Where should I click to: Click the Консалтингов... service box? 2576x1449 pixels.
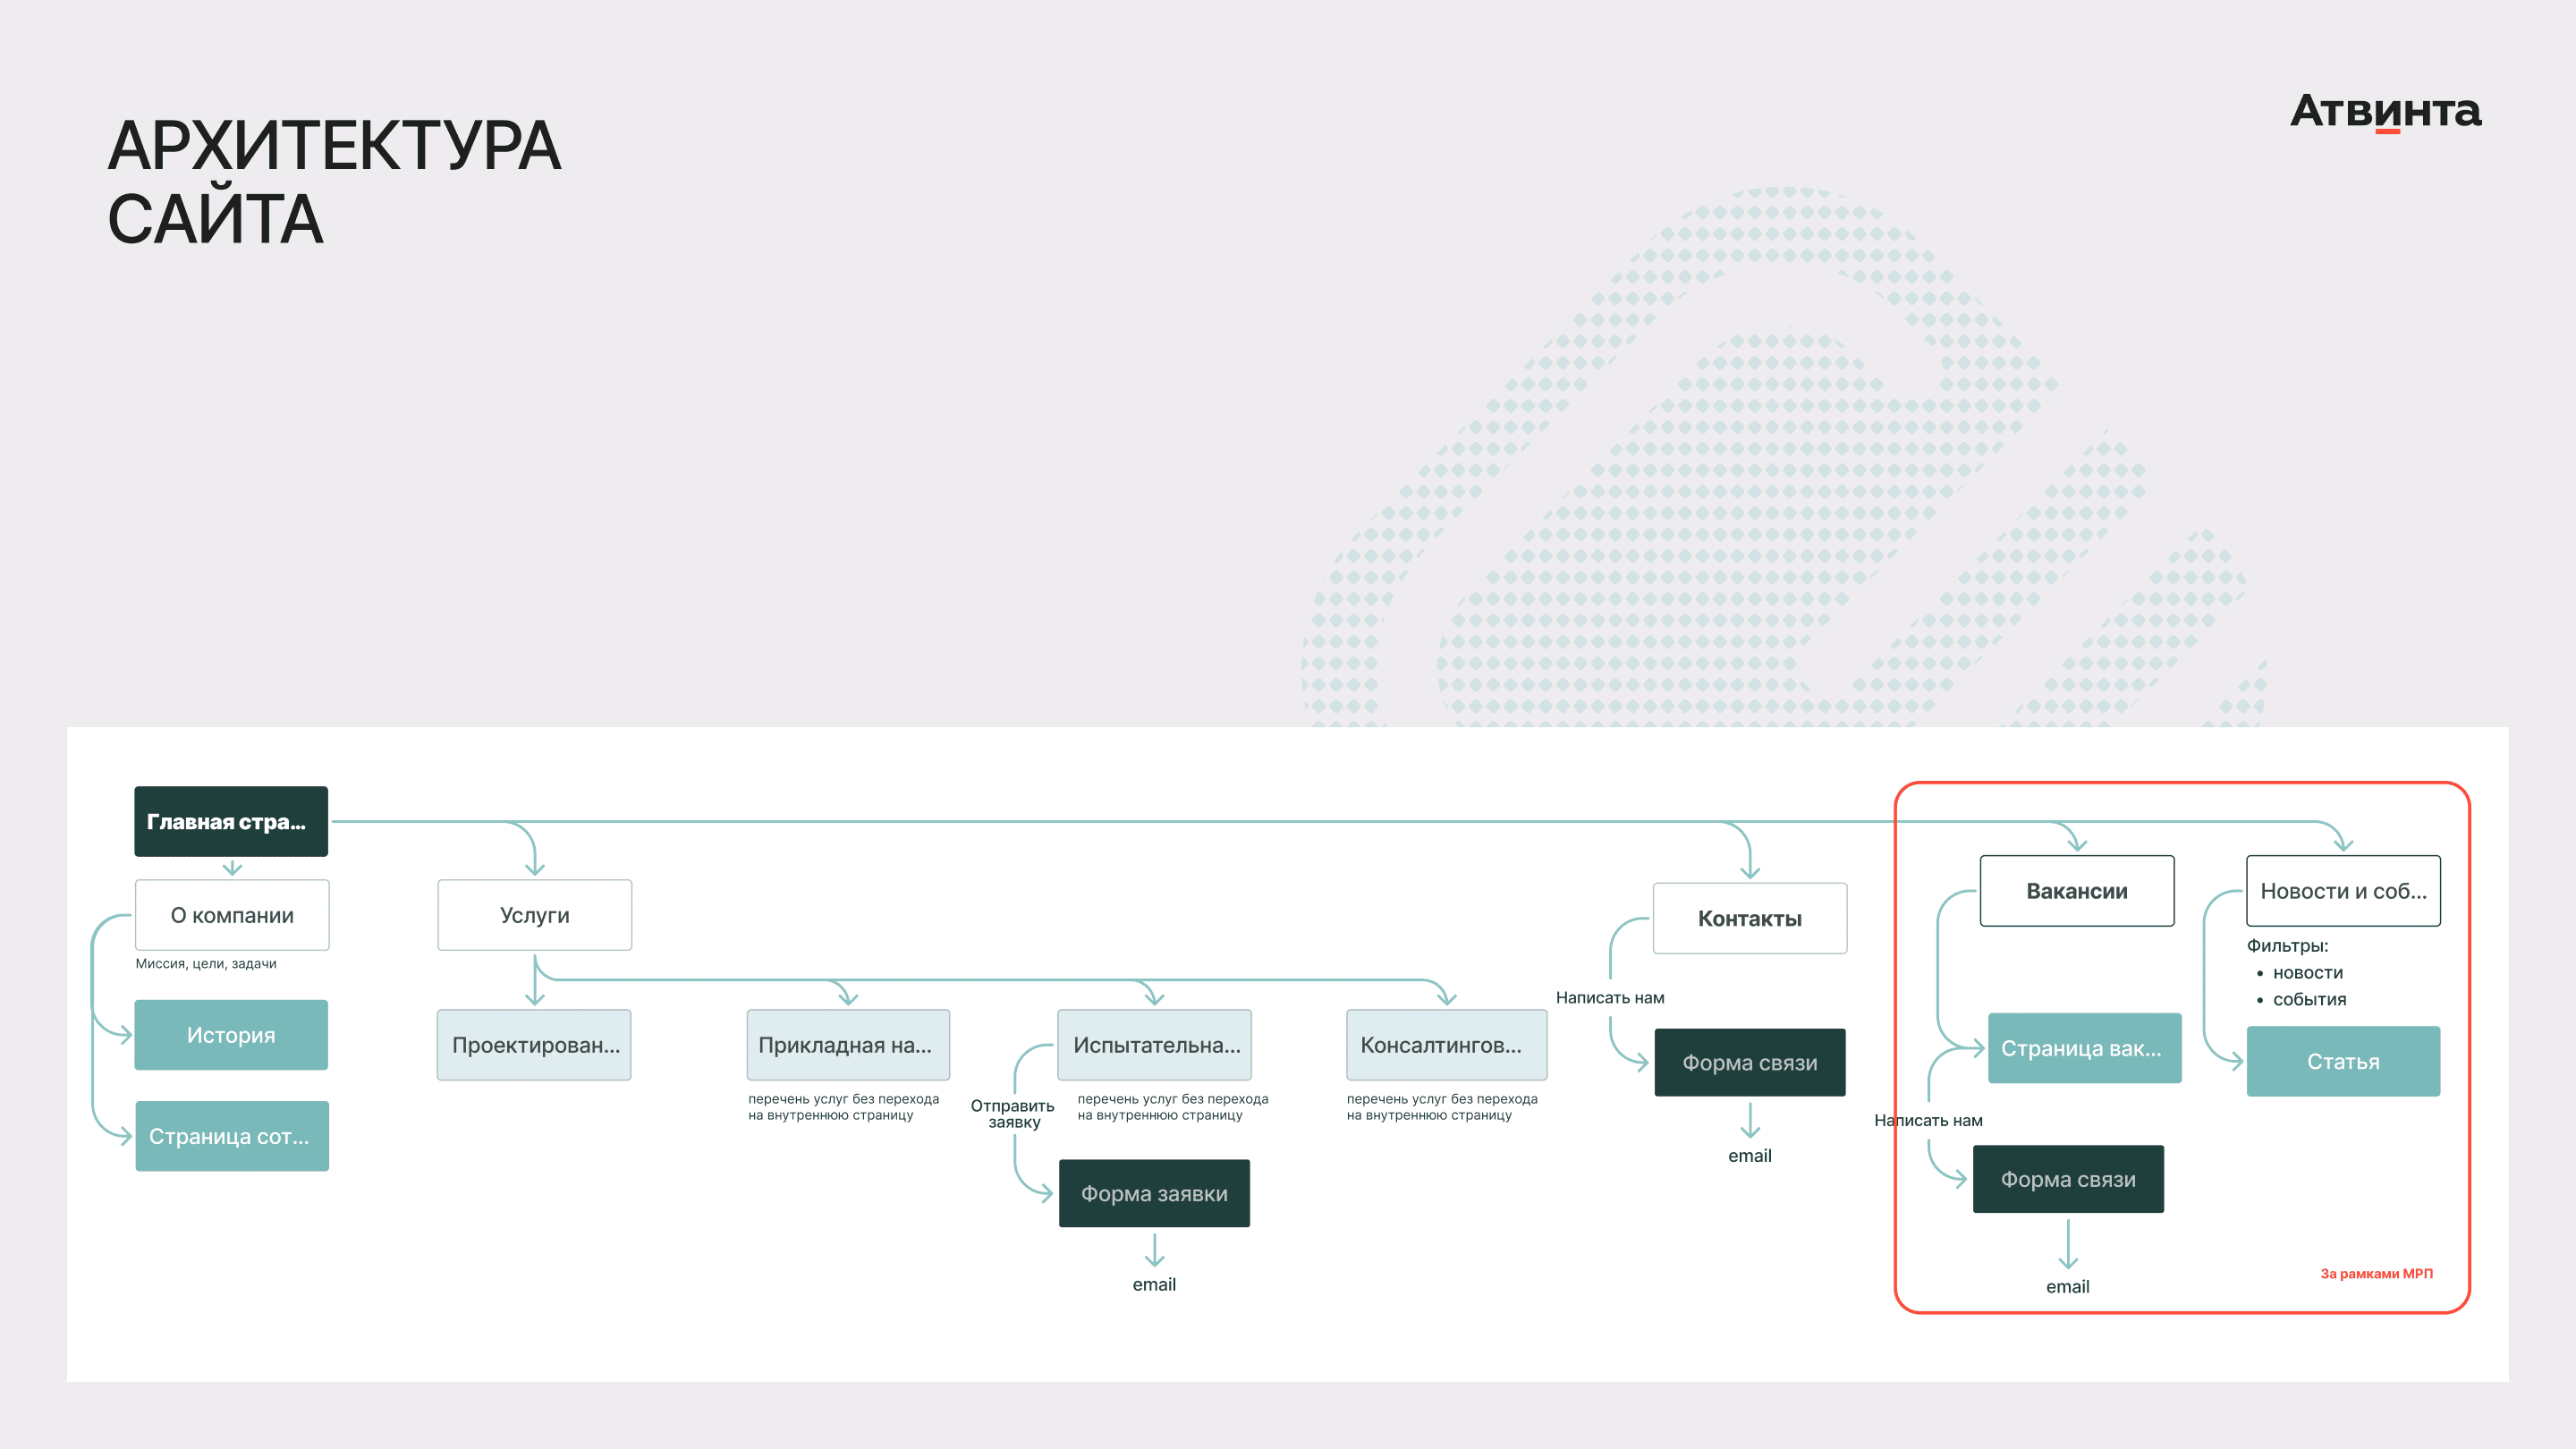click(x=1446, y=1045)
